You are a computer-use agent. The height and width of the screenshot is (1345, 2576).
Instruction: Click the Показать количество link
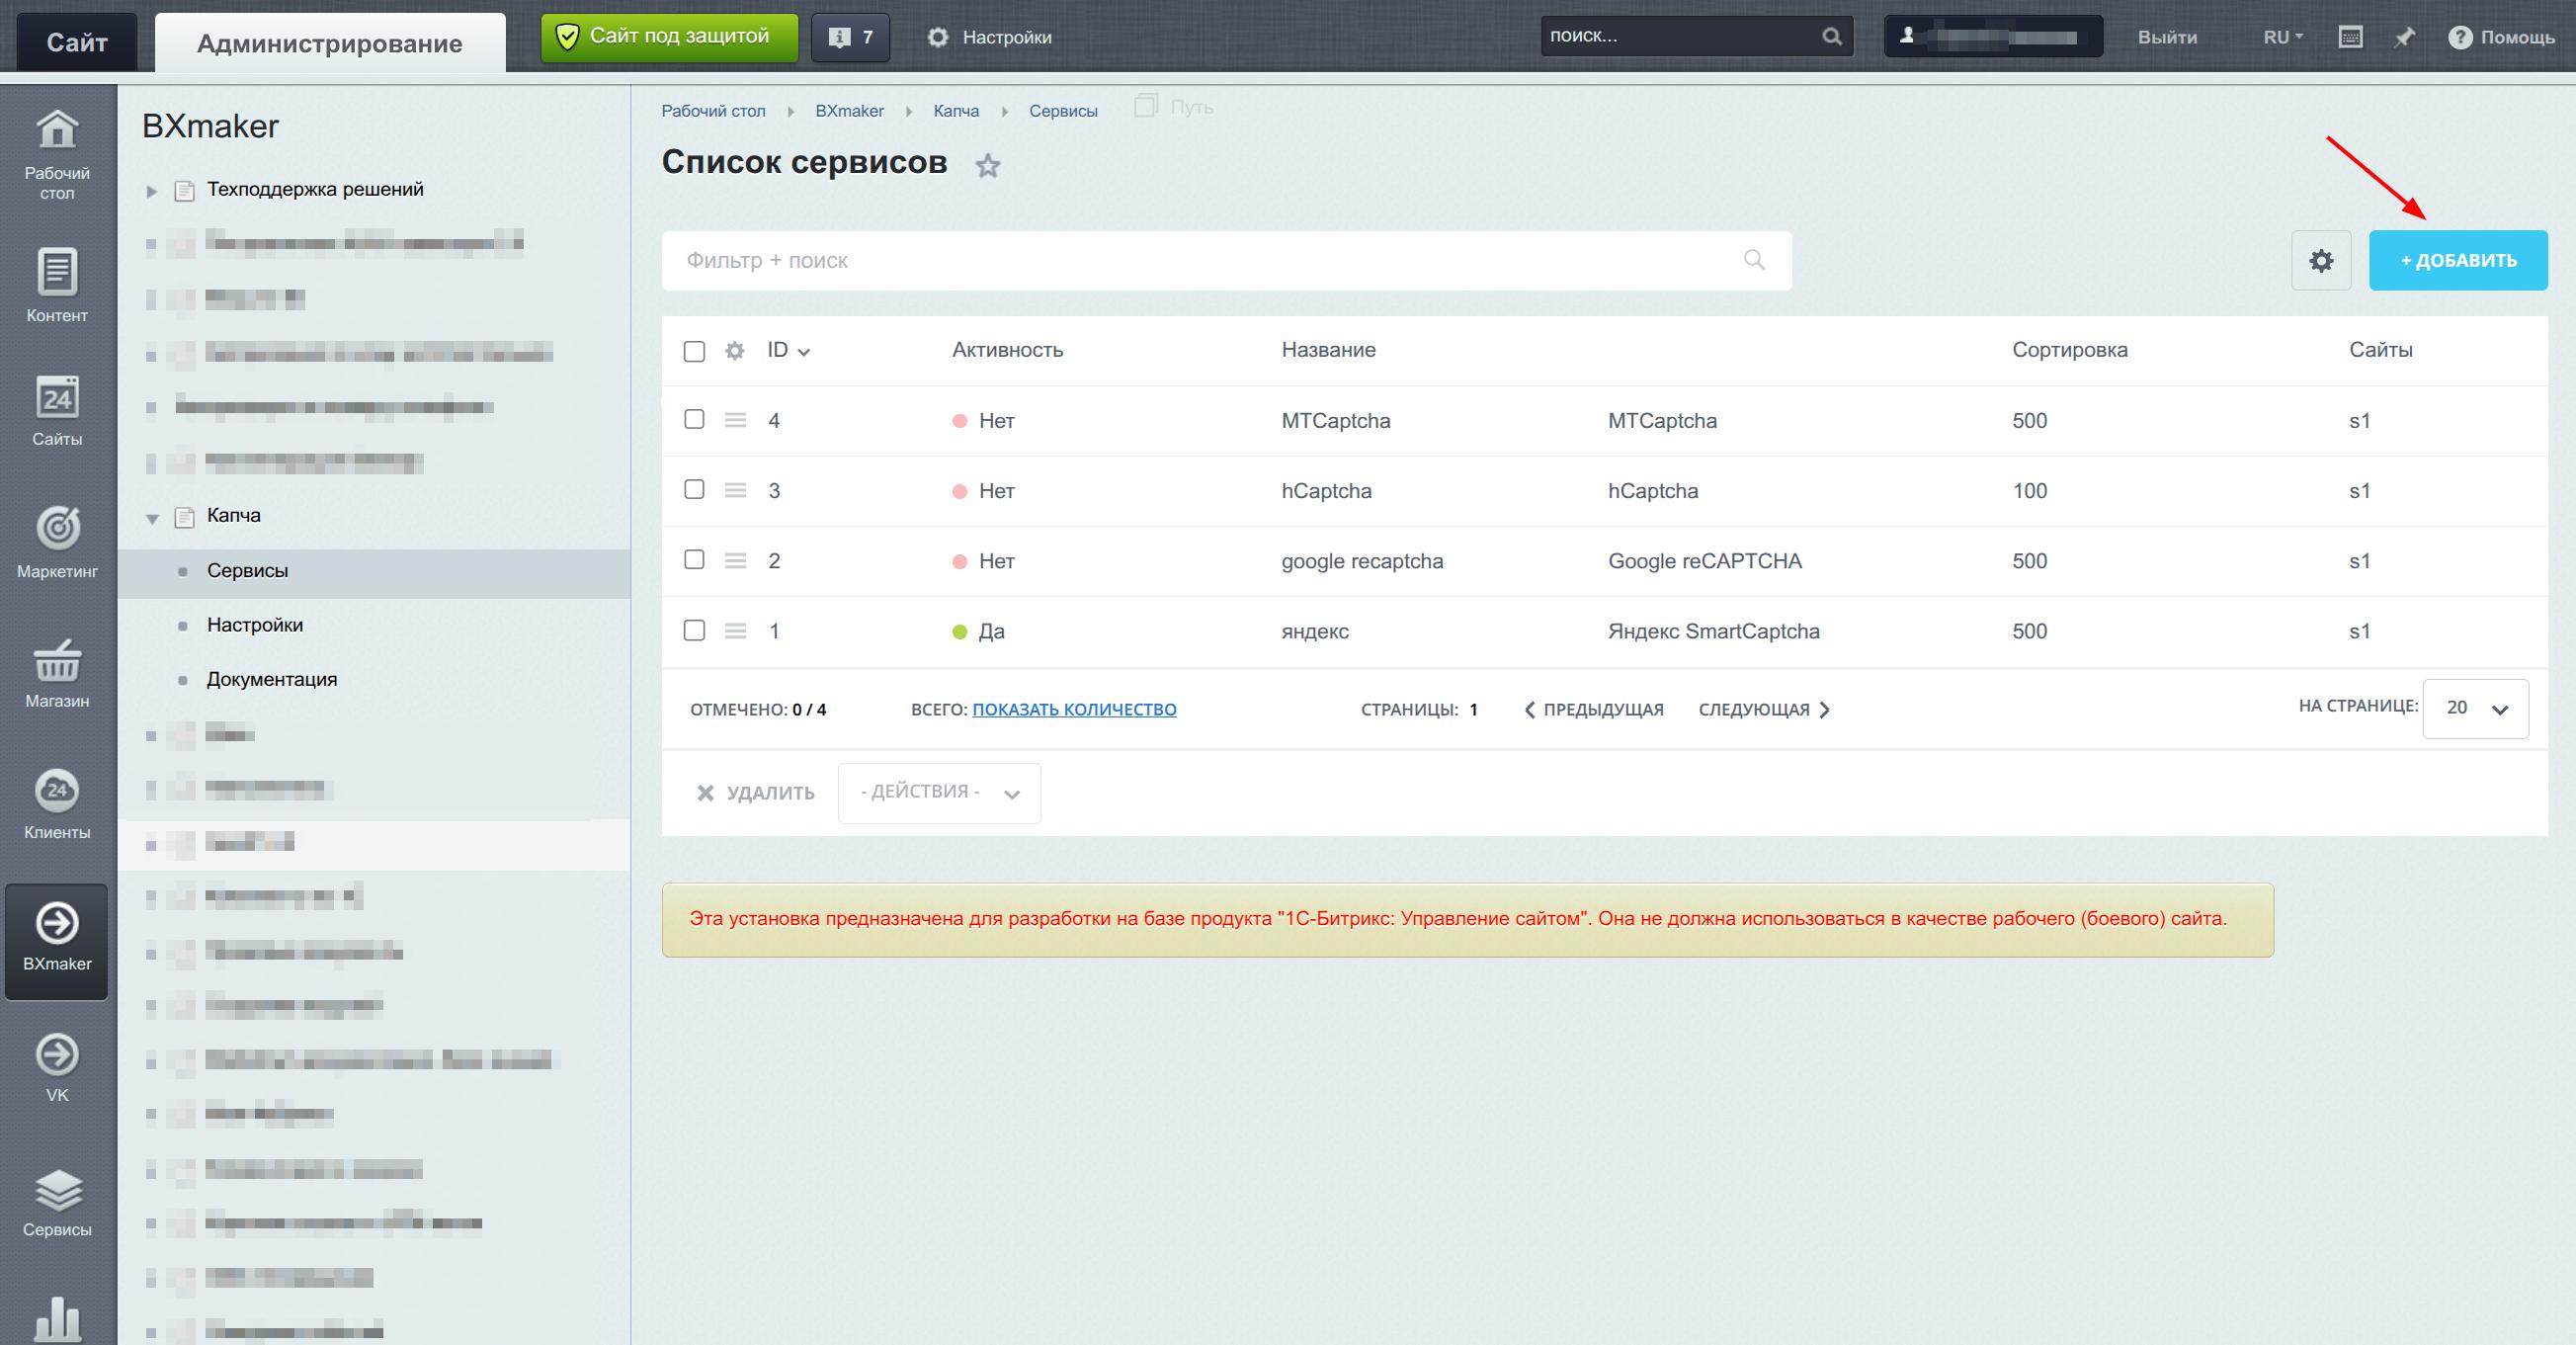[x=1073, y=709]
